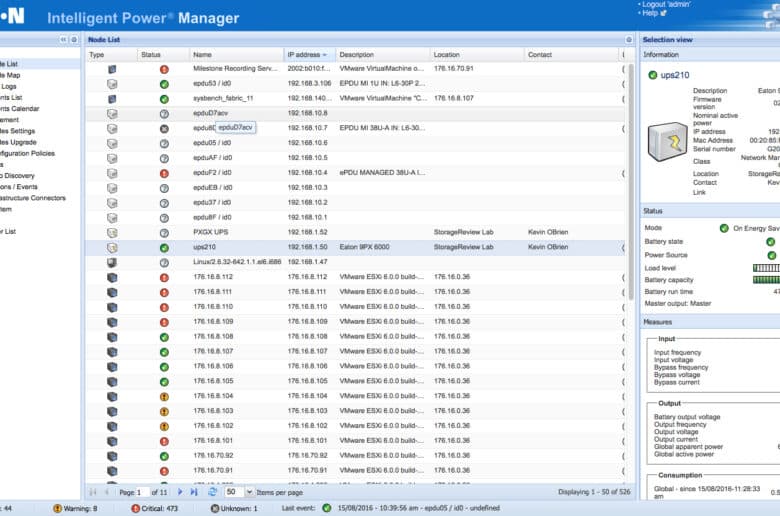Collapse the Status section header
Image resolution: width=780 pixels, height=516 pixels.
tap(710, 211)
